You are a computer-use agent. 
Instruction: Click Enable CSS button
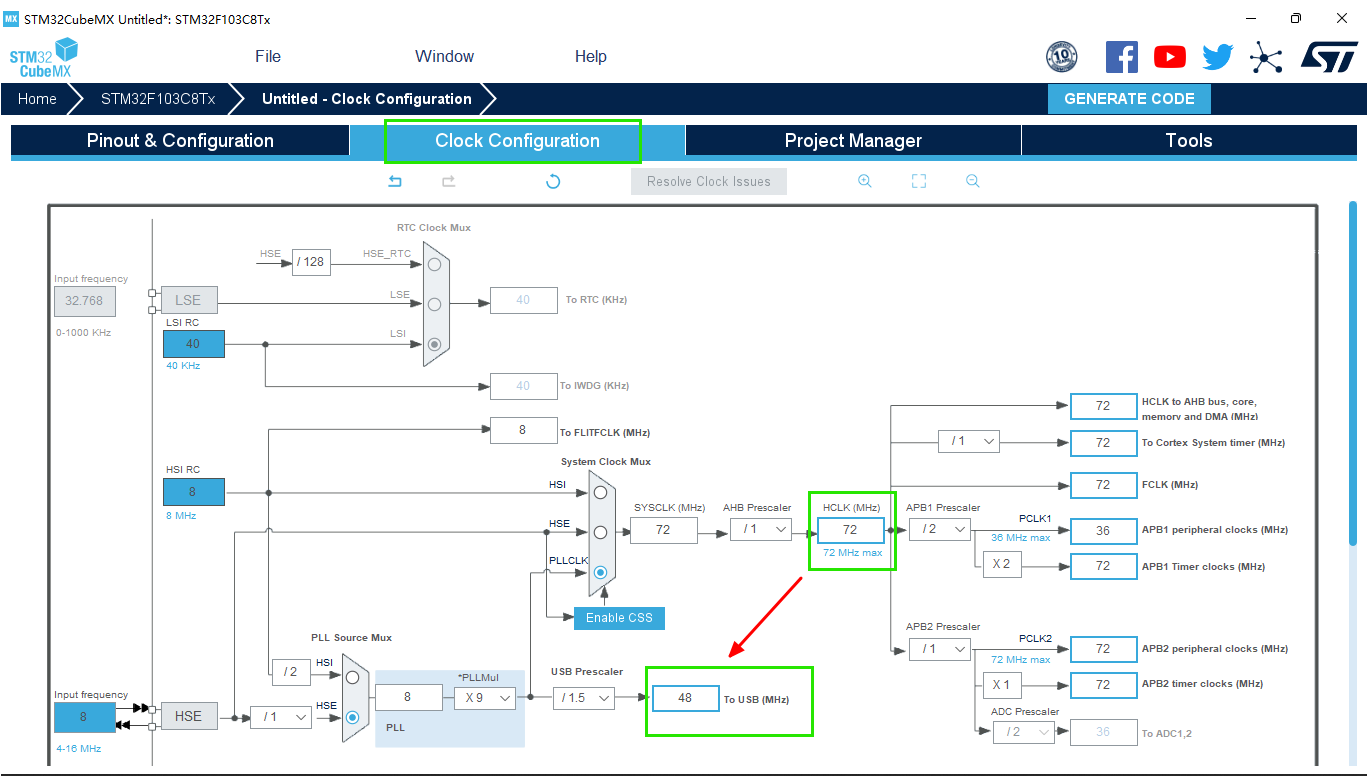619,618
